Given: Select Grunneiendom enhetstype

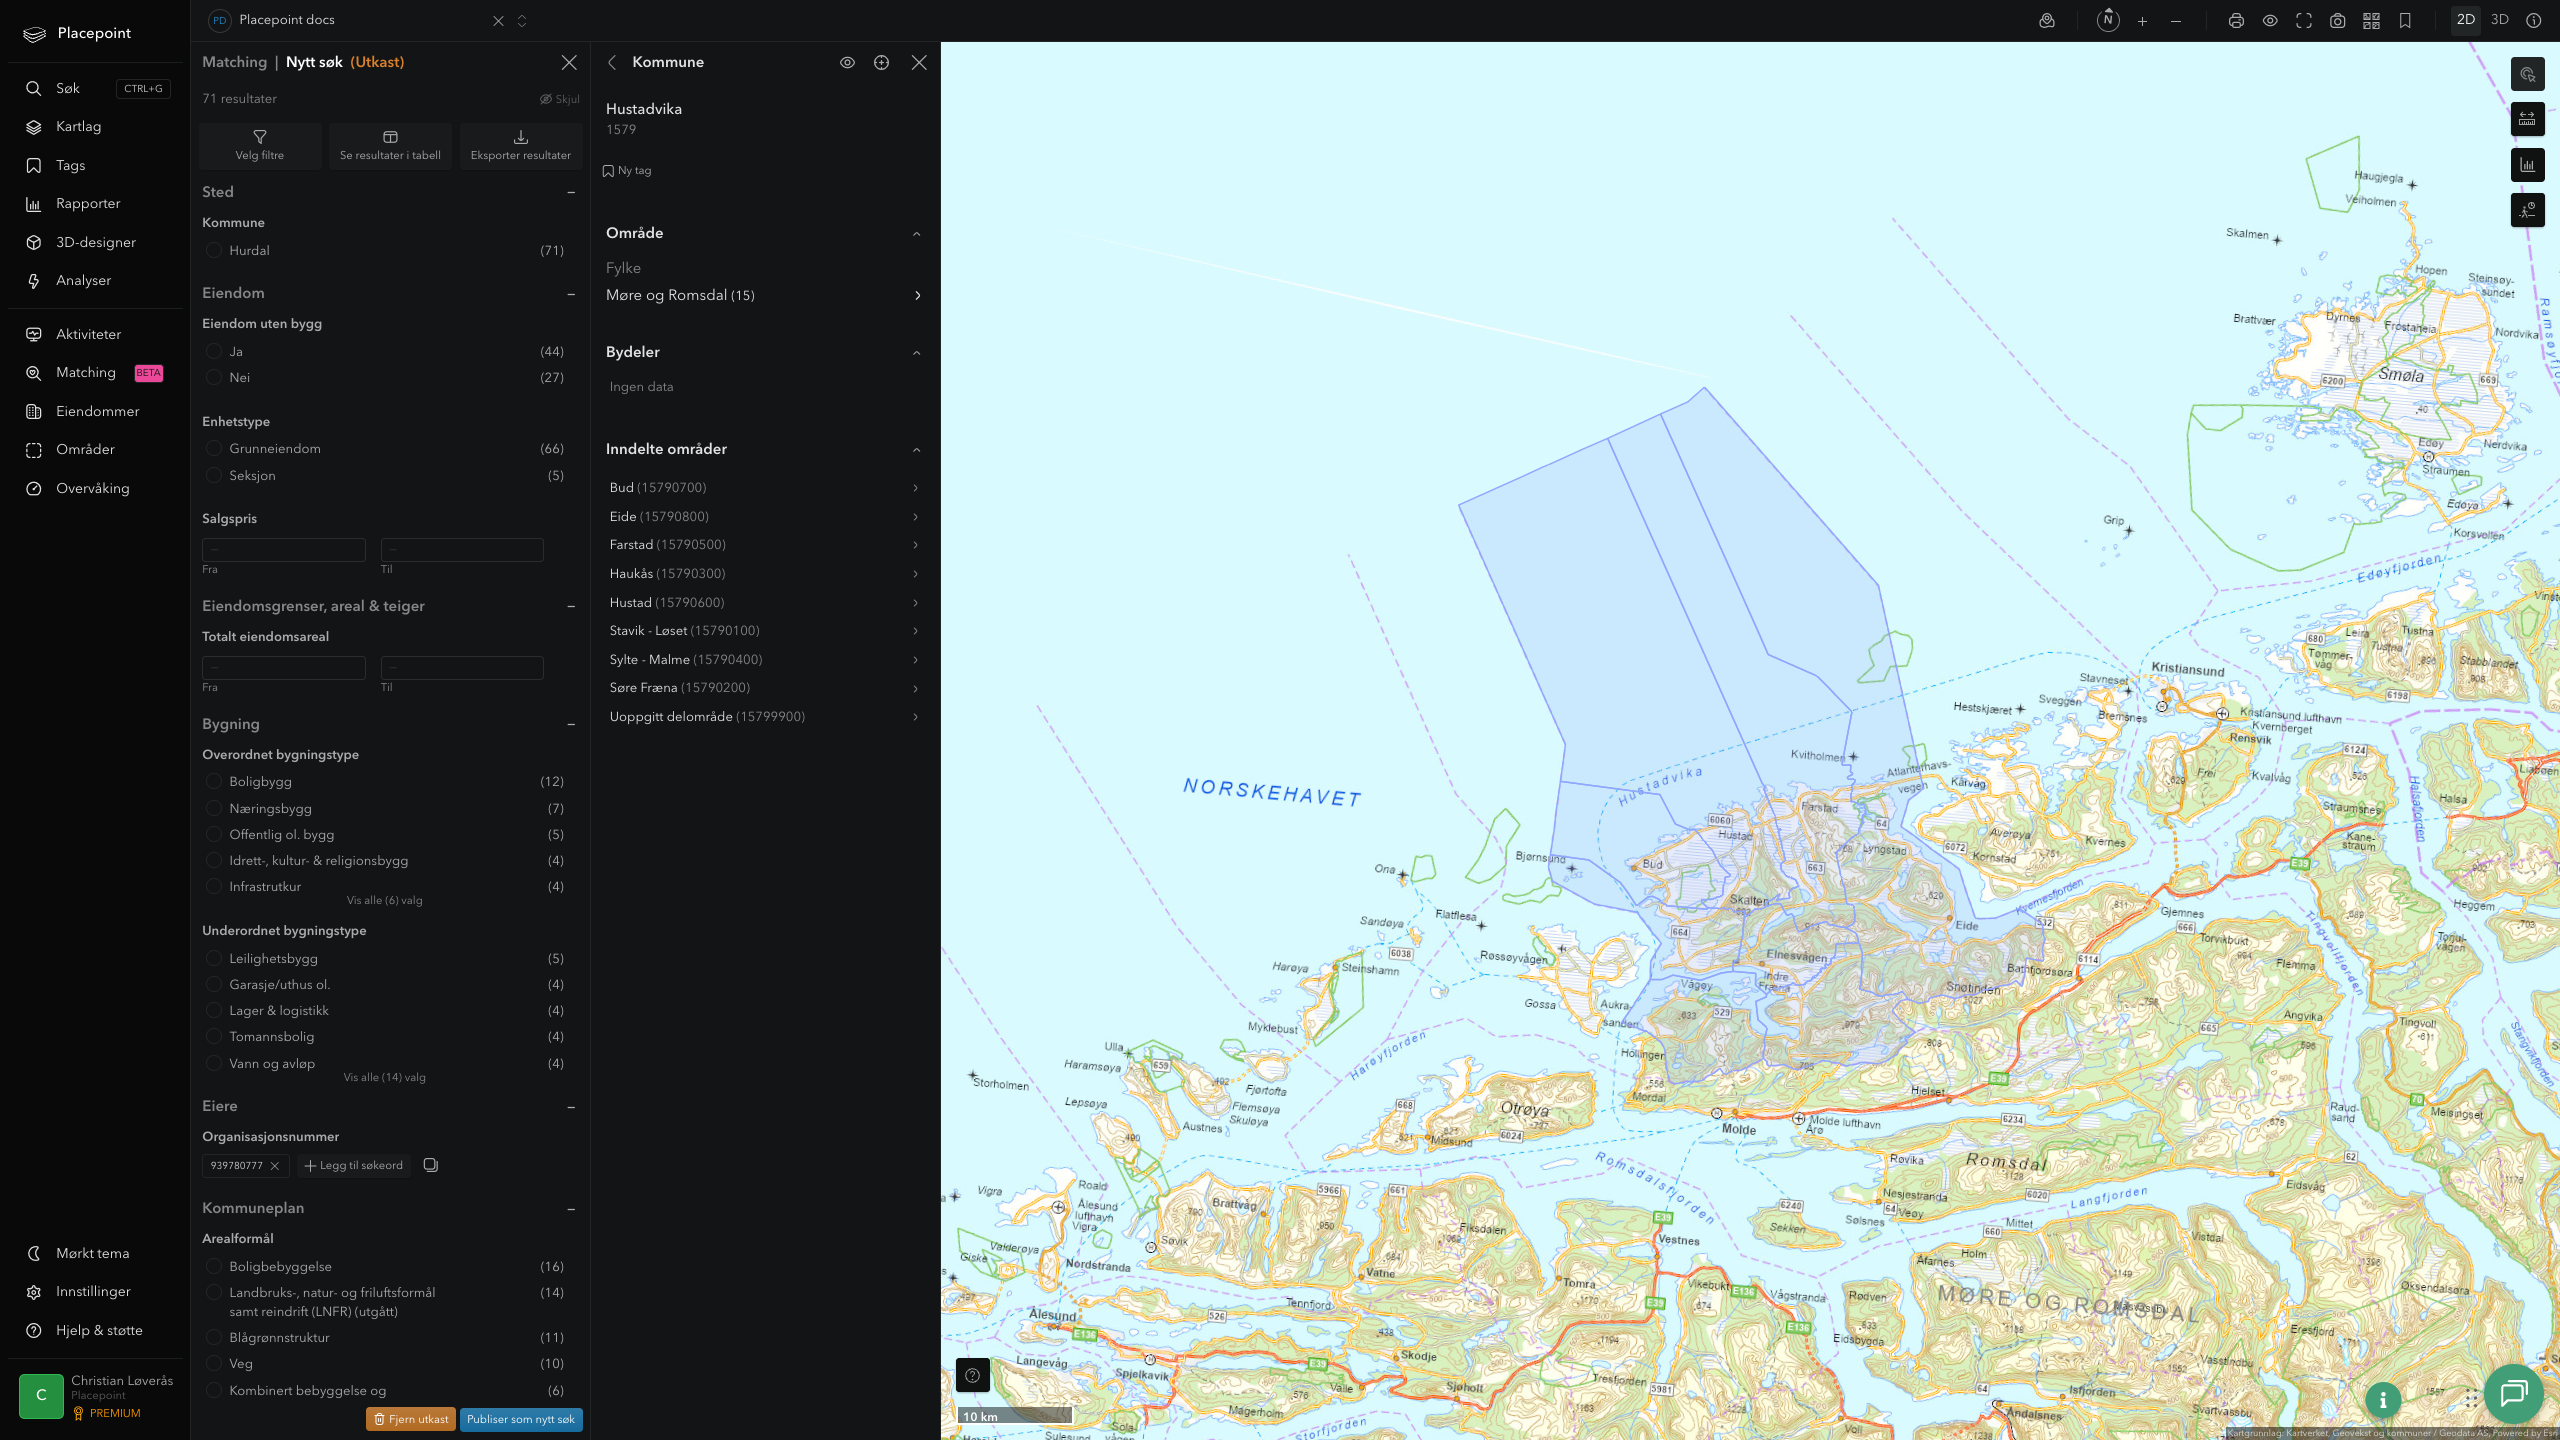Looking at the screenshot, I should (x=213, y=448).
